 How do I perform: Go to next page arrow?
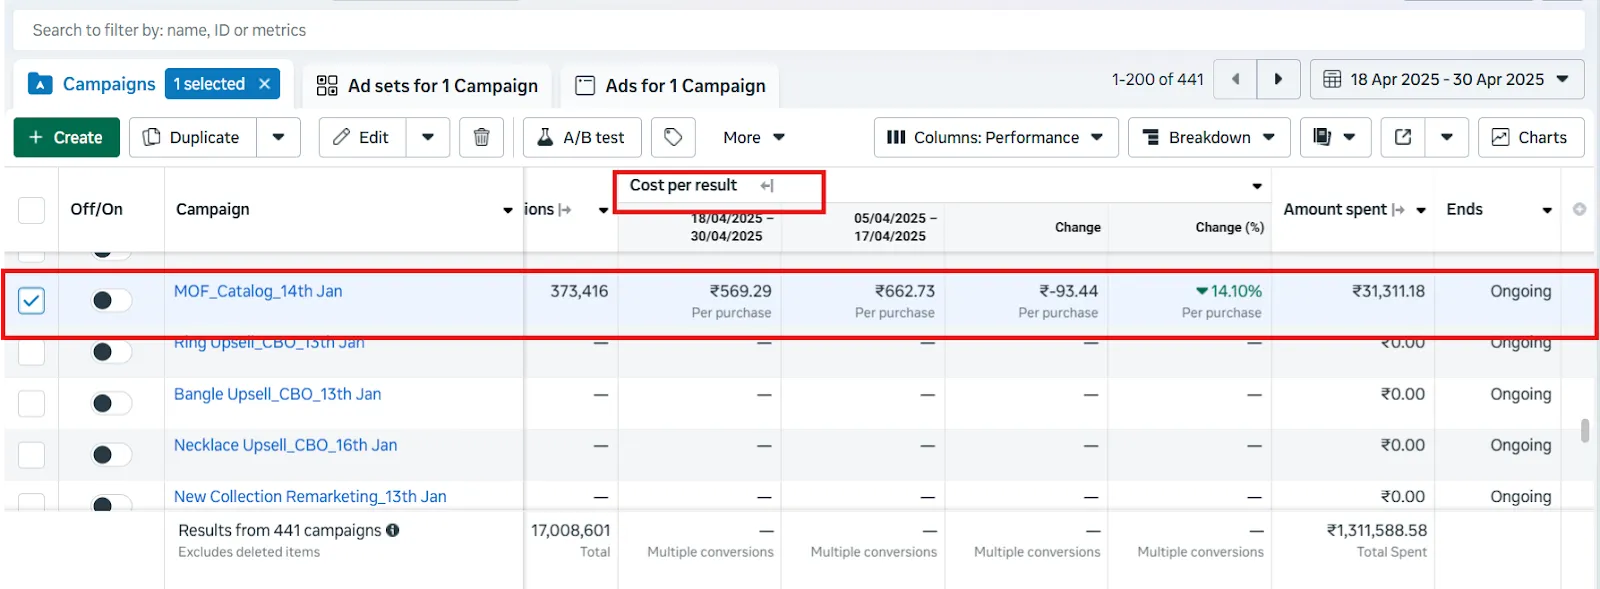[x=1278, y=79]
